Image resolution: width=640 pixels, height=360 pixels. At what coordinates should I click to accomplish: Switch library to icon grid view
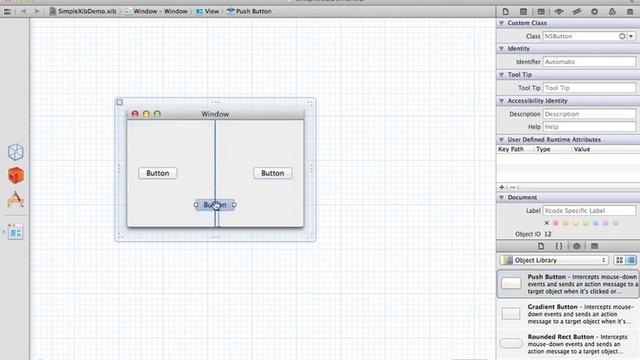point(619,260)
